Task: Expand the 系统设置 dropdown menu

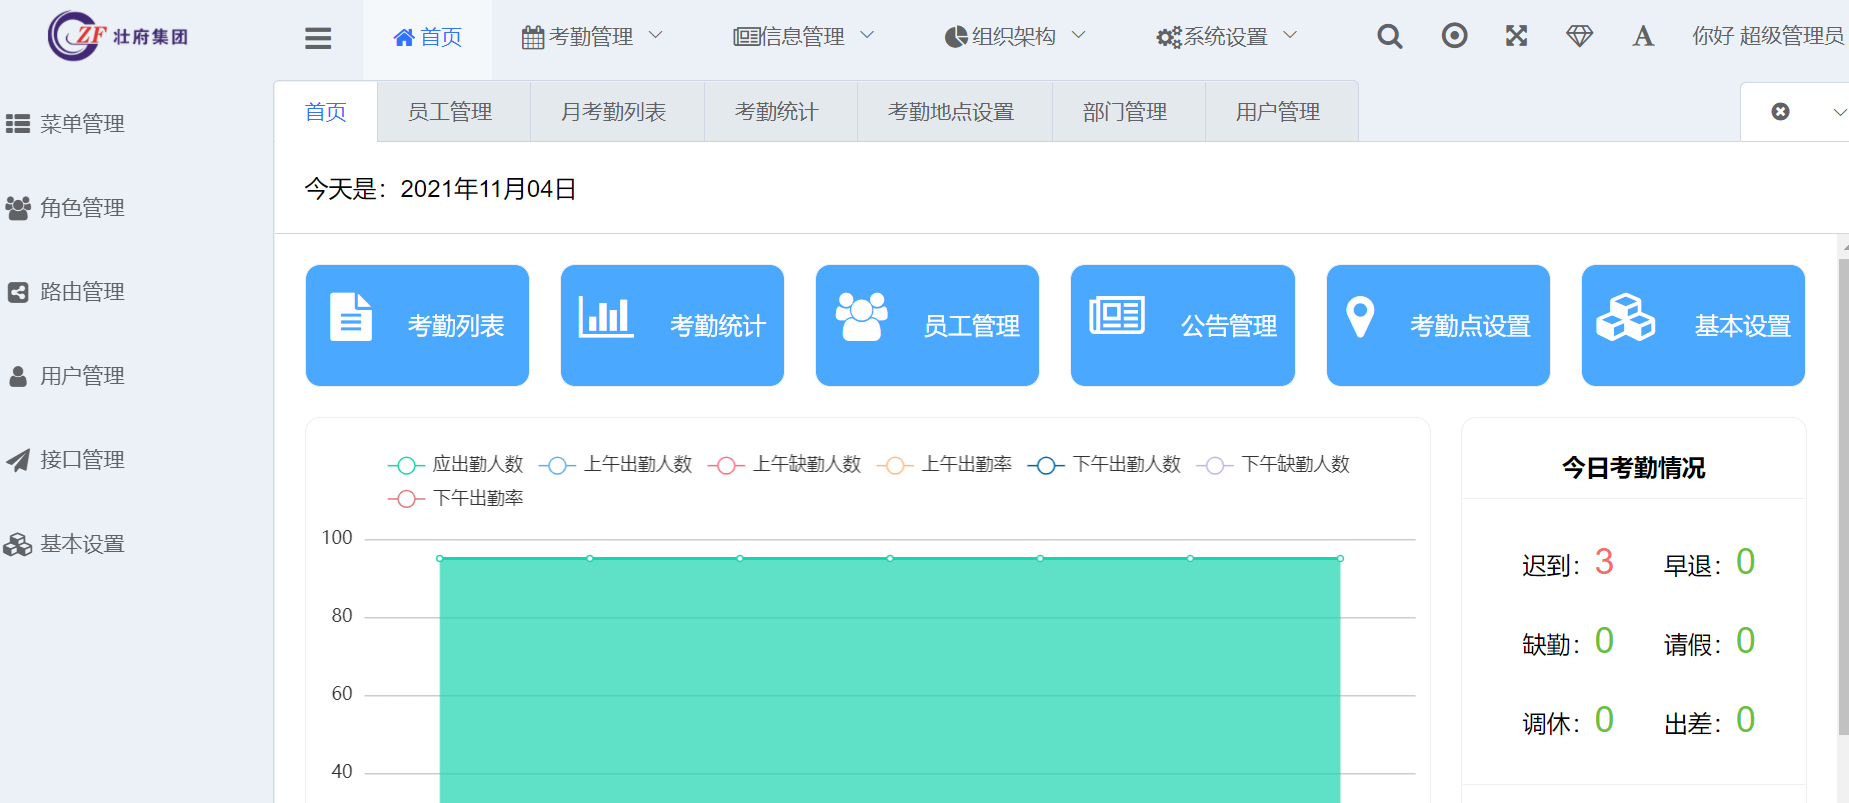Action: coord(1226,37)
